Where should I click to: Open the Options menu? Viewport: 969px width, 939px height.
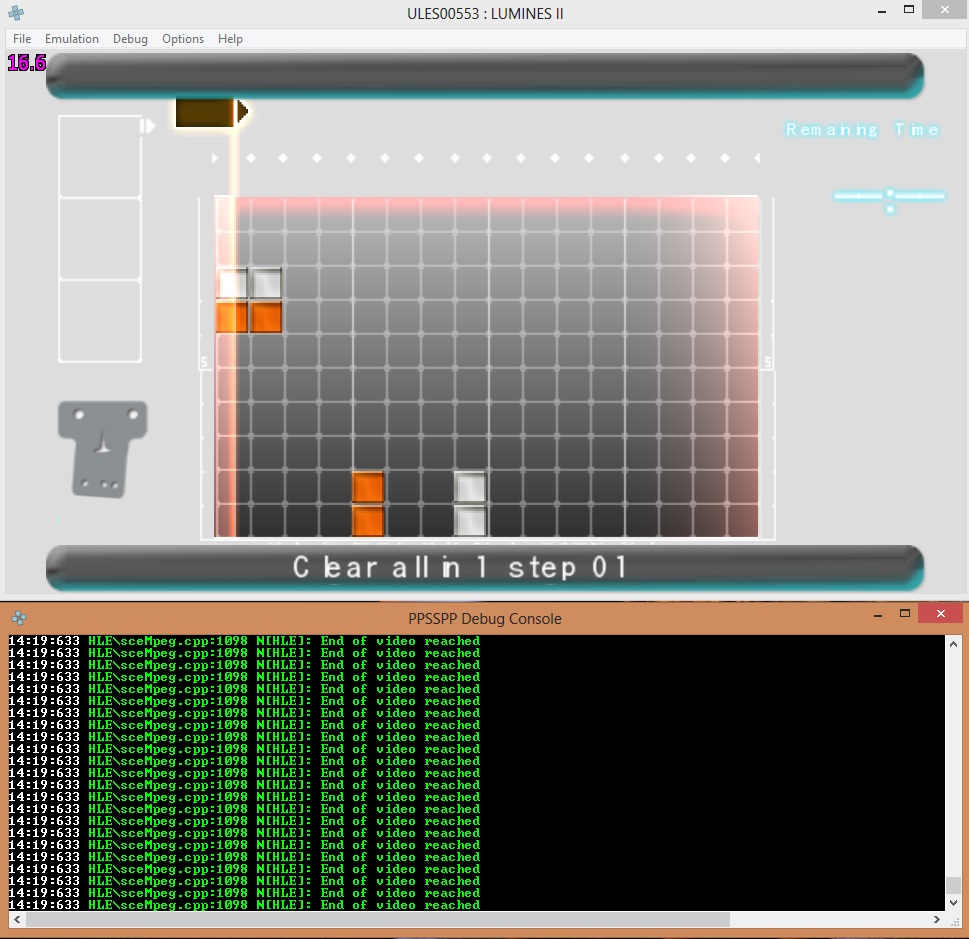[183, 39]
